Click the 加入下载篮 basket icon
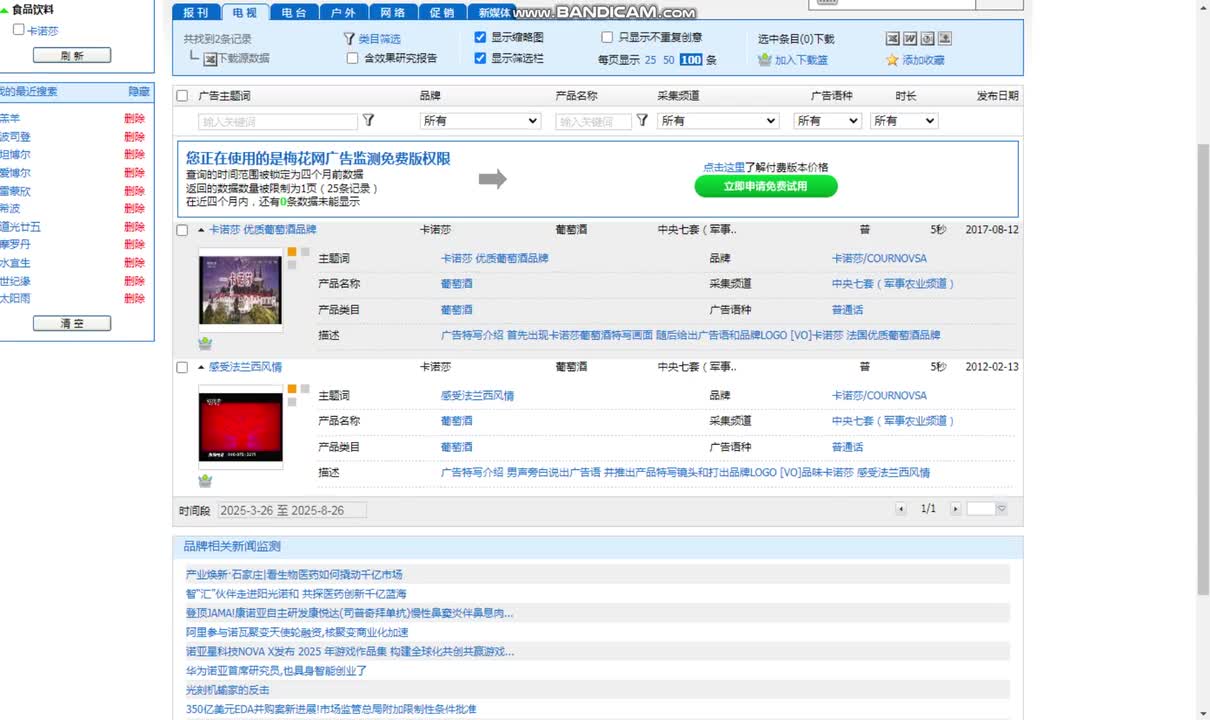This screenshot has height=720, width=1210. [x=765, y=60]
